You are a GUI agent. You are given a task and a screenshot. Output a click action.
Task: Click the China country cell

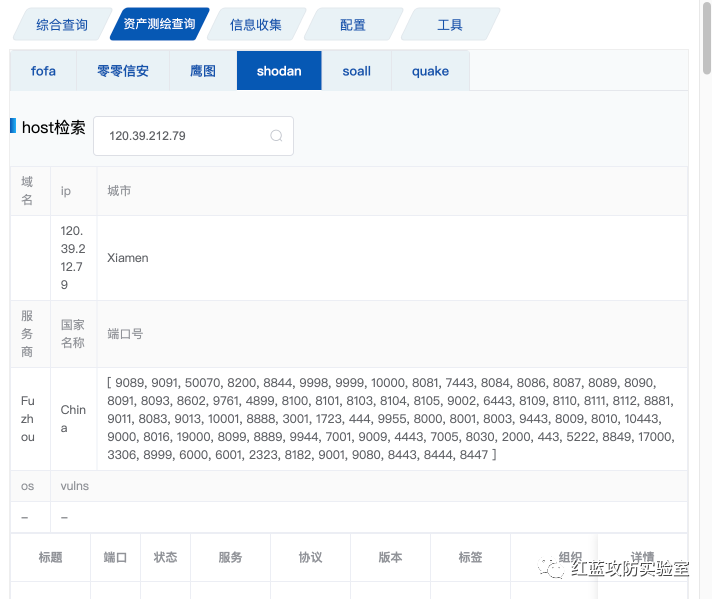point(73,419)
